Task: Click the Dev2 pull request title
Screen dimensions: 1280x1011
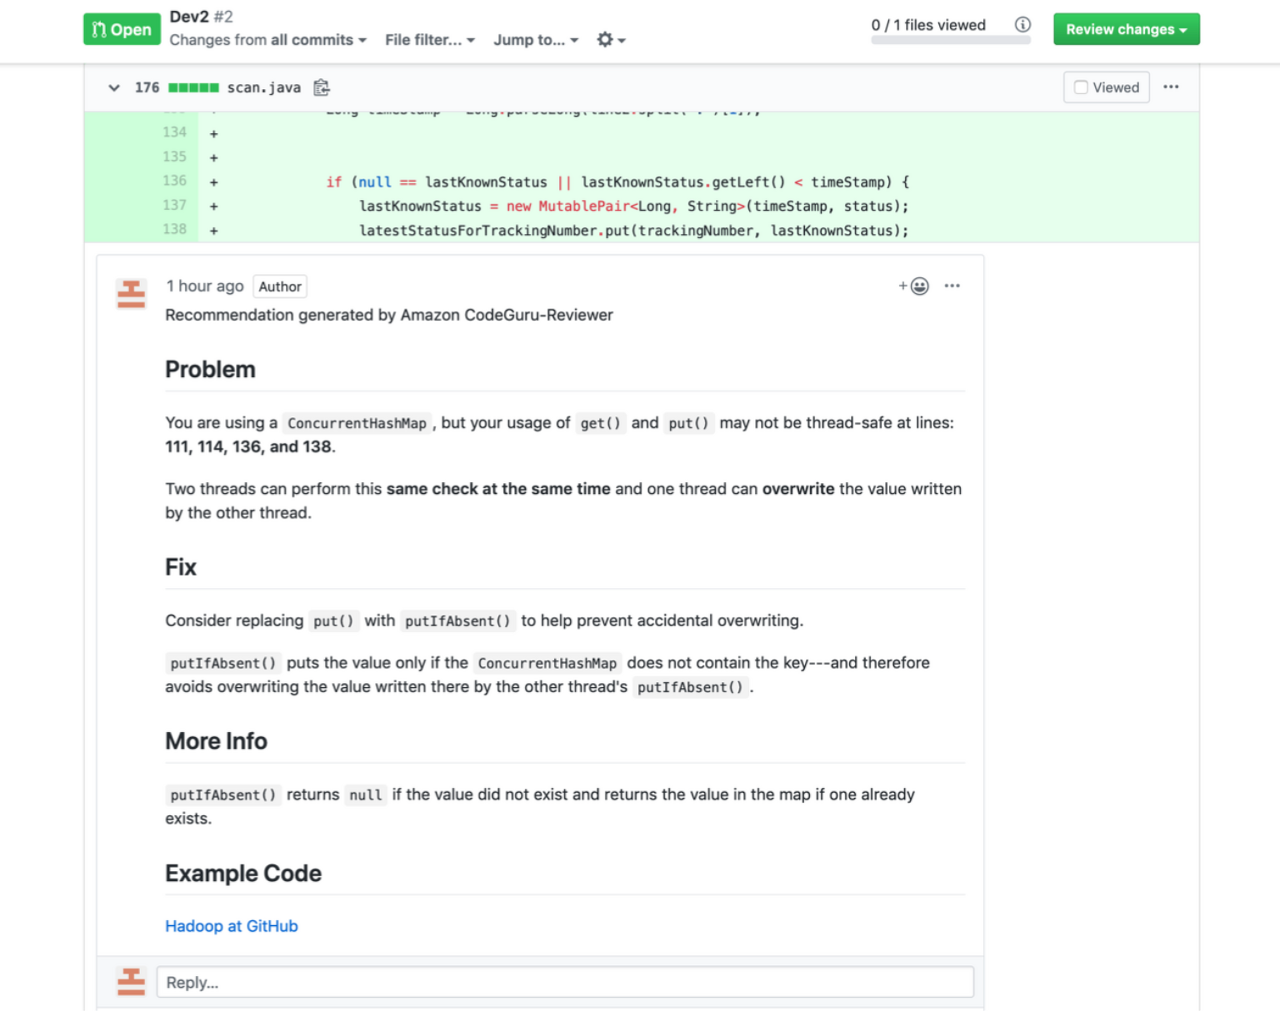Action: click(x=189, y=16)
